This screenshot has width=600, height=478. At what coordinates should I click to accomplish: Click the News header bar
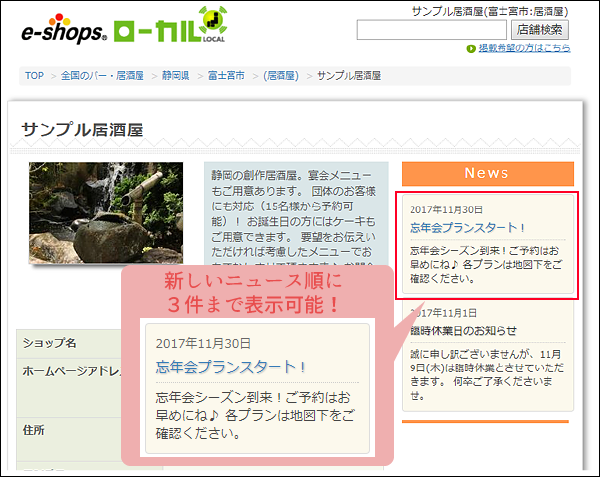(488, 173)
